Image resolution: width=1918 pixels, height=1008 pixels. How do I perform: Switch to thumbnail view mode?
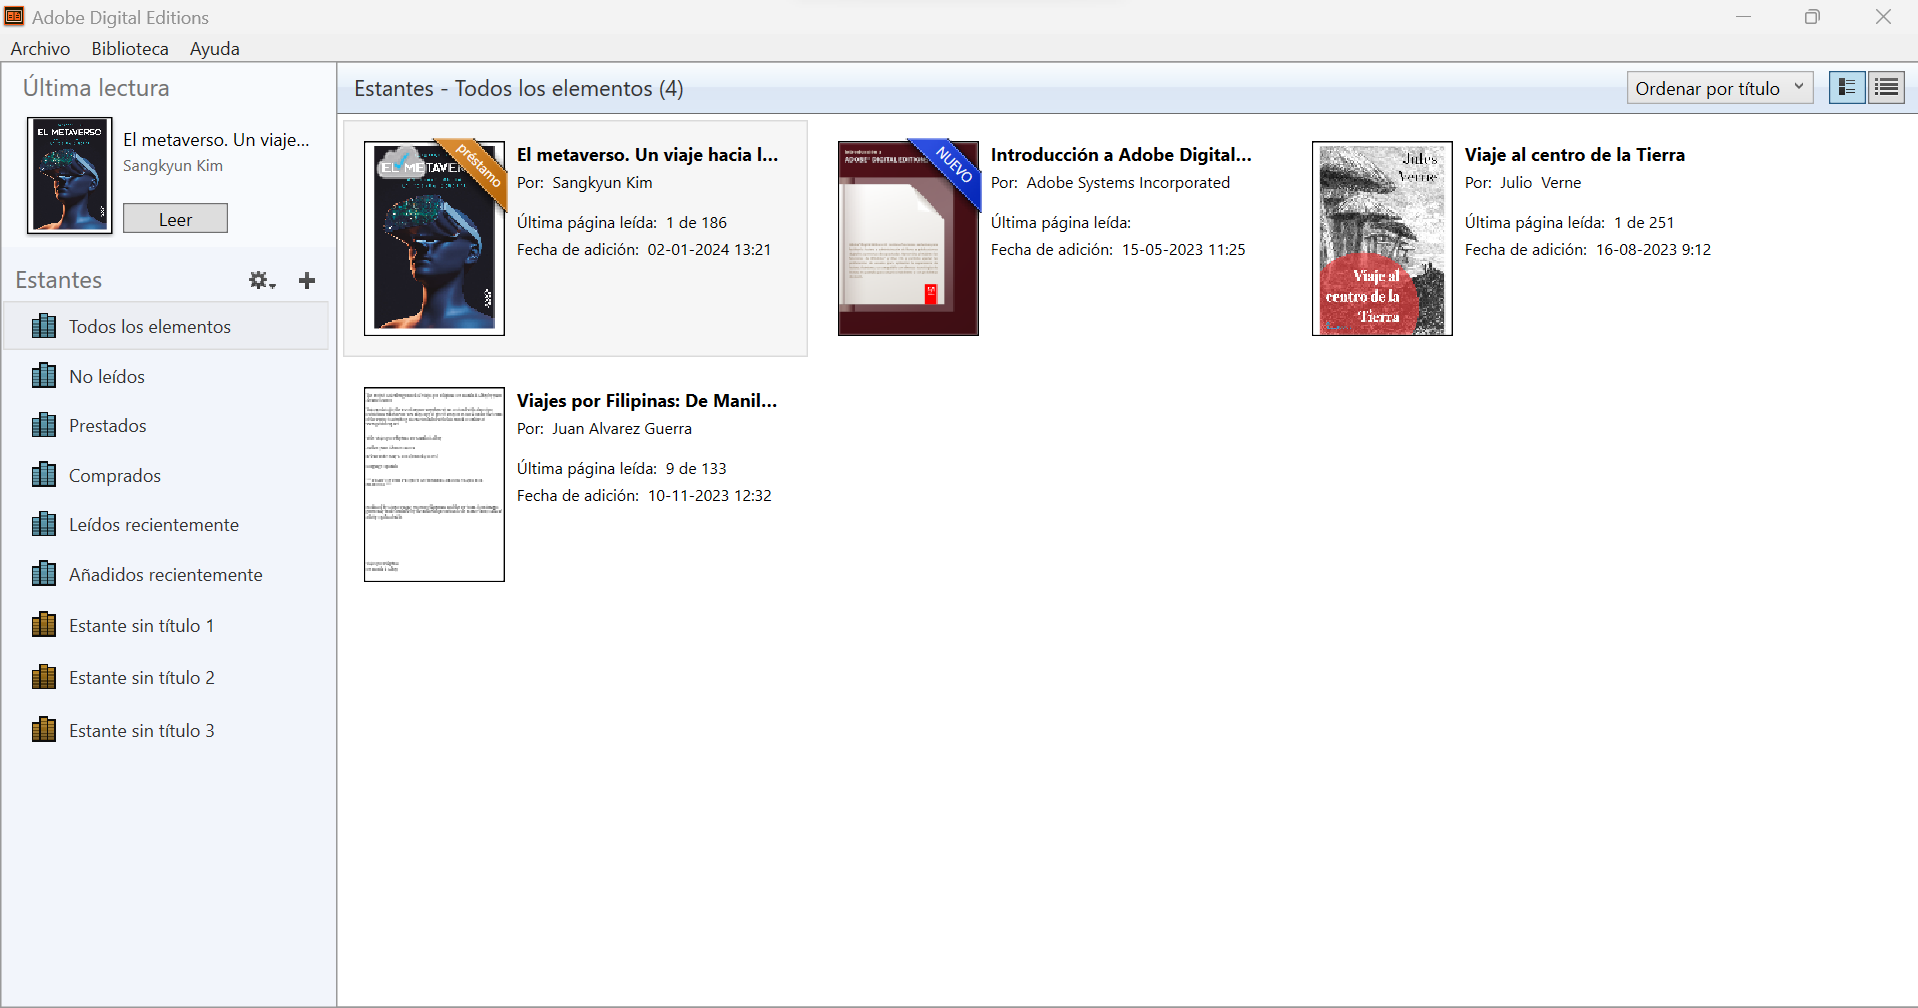1847,88
